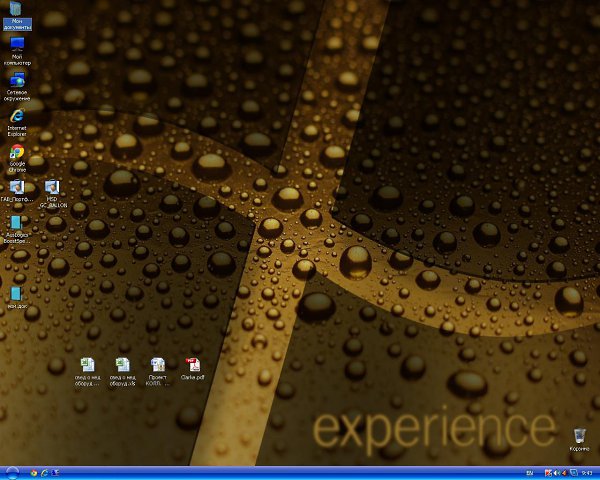
Task: Select Internet Explorer desktop shortcut
Action: coord(16,116)
